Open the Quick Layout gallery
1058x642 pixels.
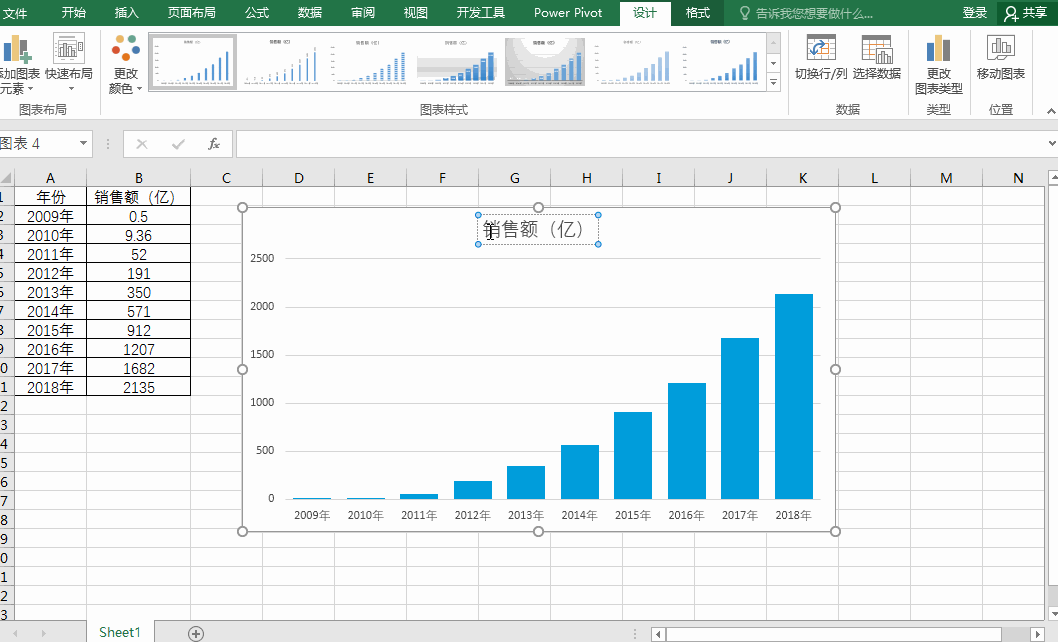click(69, 65)
